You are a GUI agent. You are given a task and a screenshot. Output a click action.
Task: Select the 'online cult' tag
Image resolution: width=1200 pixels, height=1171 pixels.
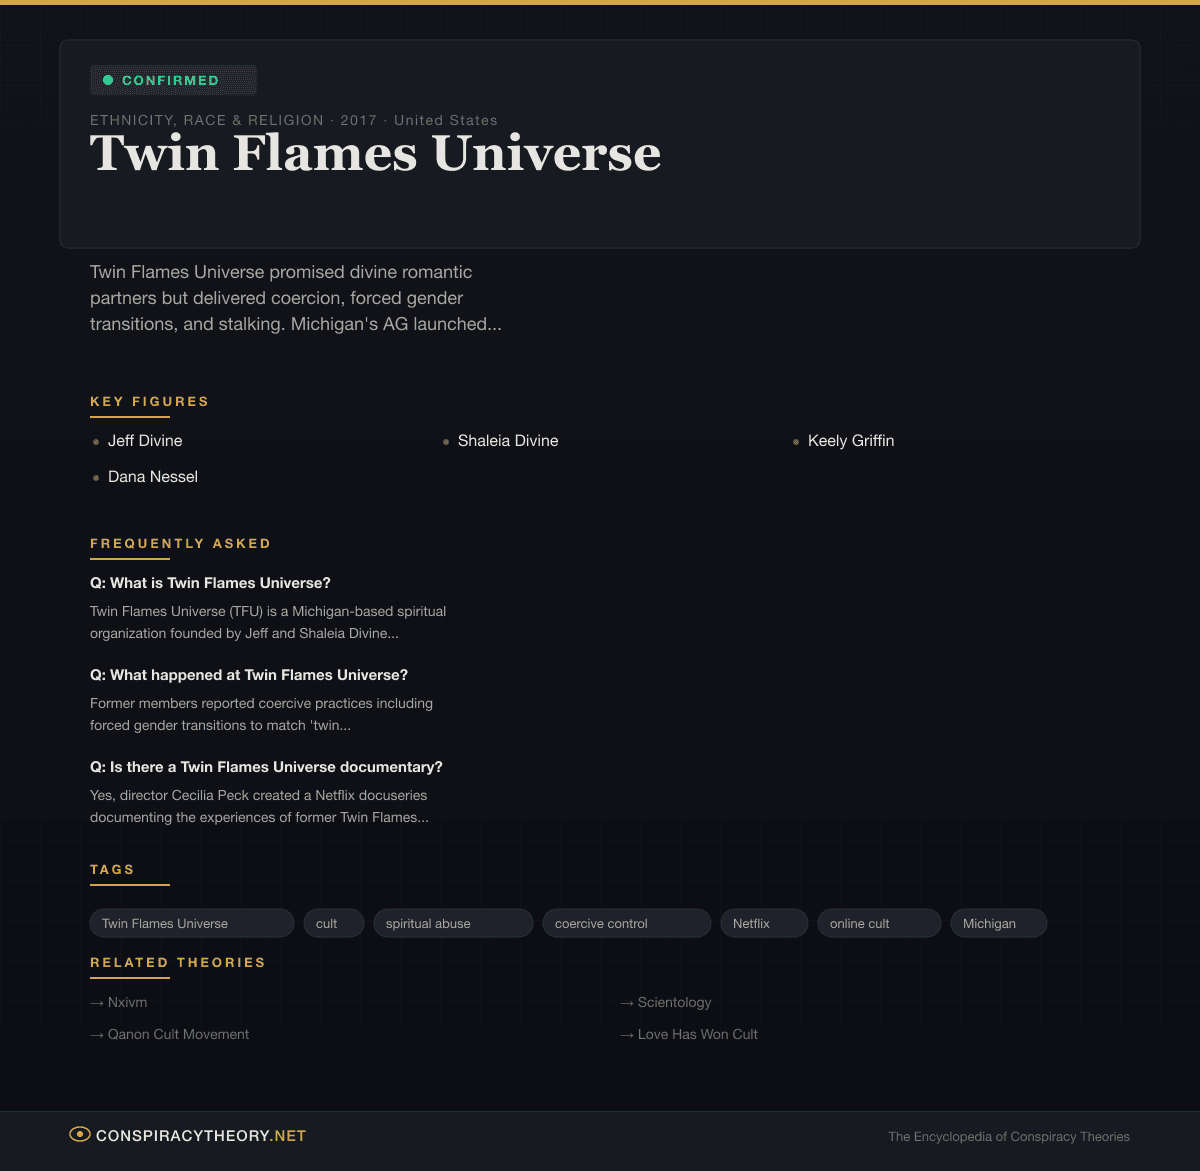pos(878,923)
